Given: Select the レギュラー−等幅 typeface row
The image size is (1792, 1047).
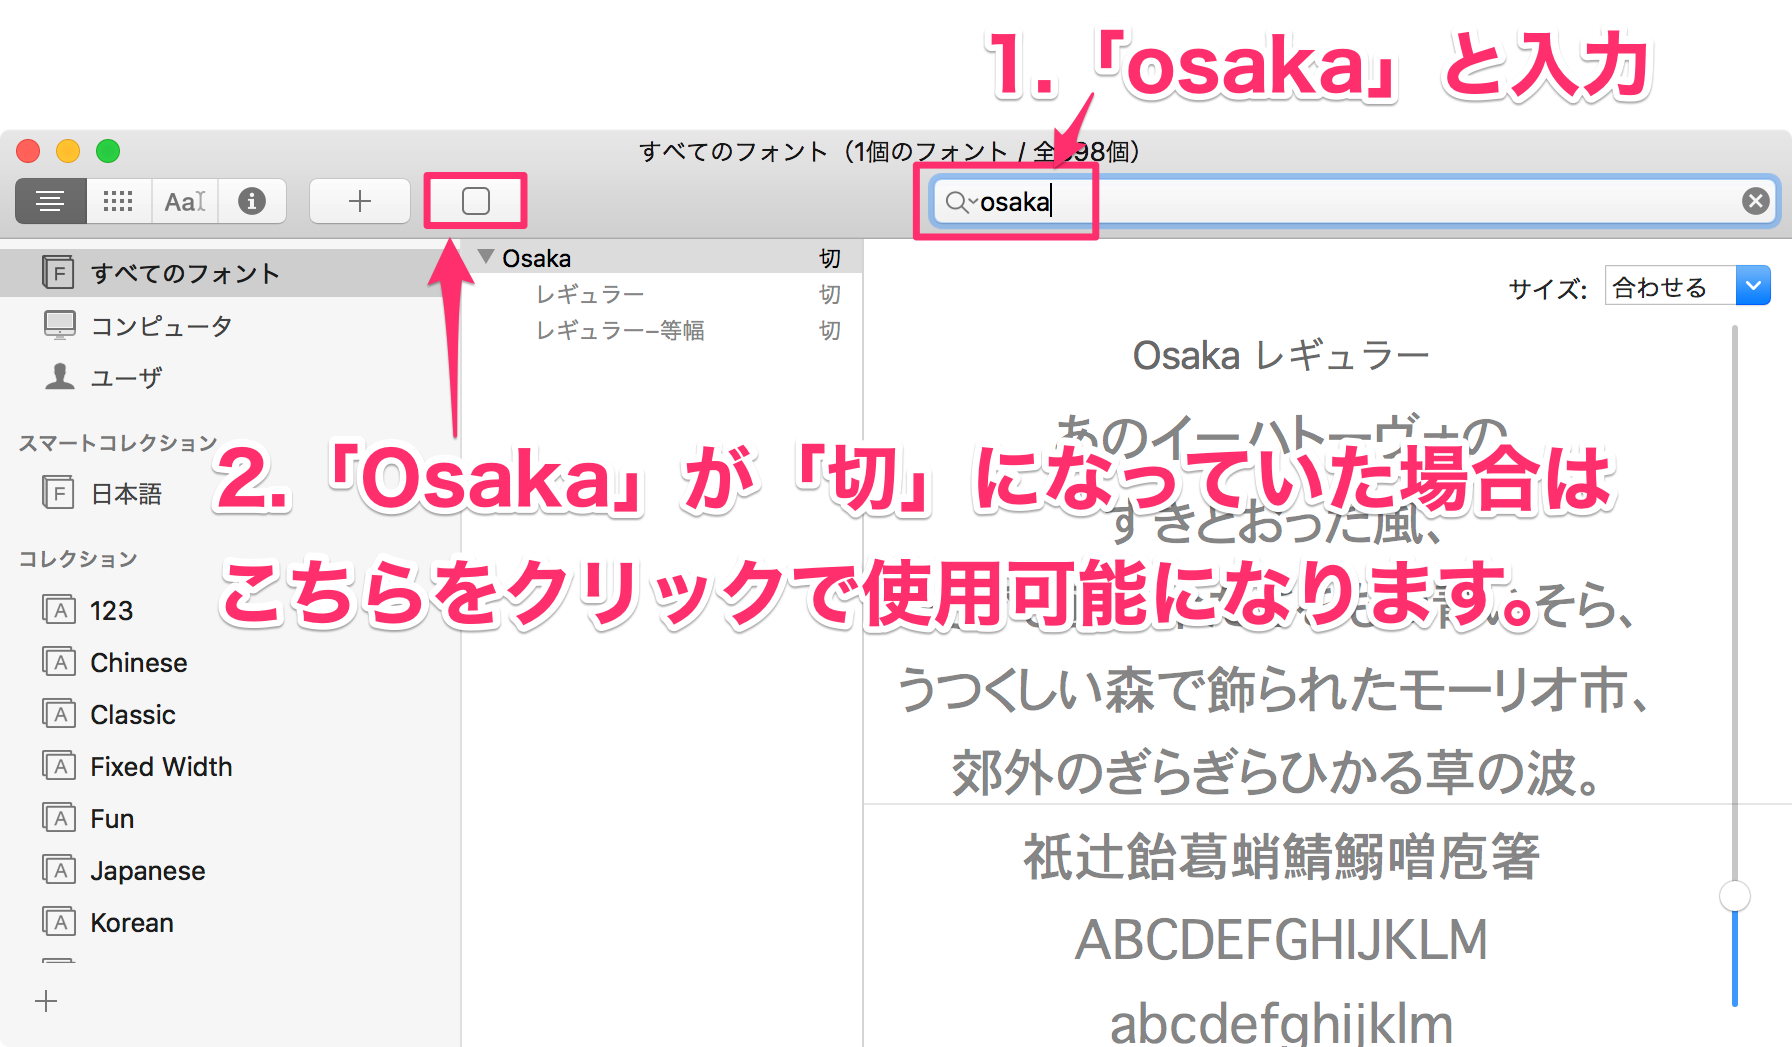Looking at the screenshot, I should (662, 330).
